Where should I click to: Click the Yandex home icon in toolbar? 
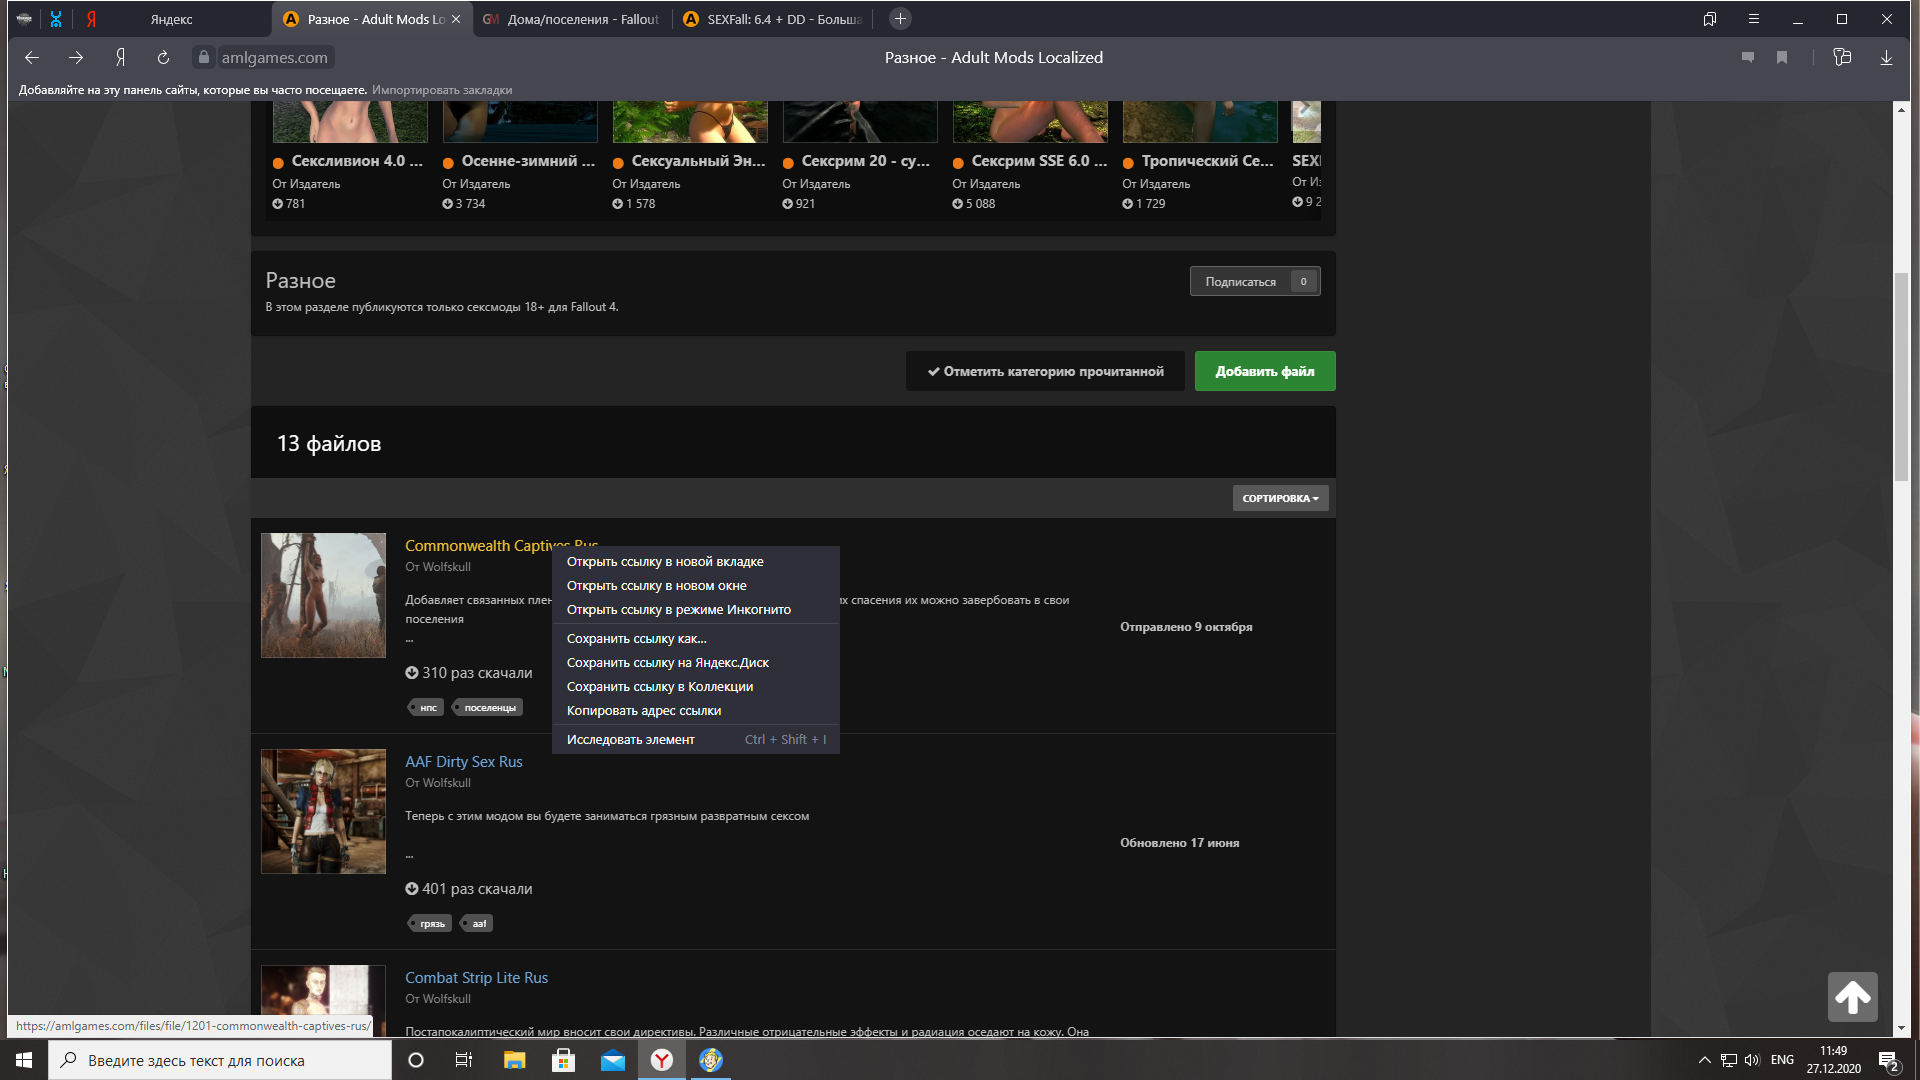pyautogui.click(x=120, y=58)
